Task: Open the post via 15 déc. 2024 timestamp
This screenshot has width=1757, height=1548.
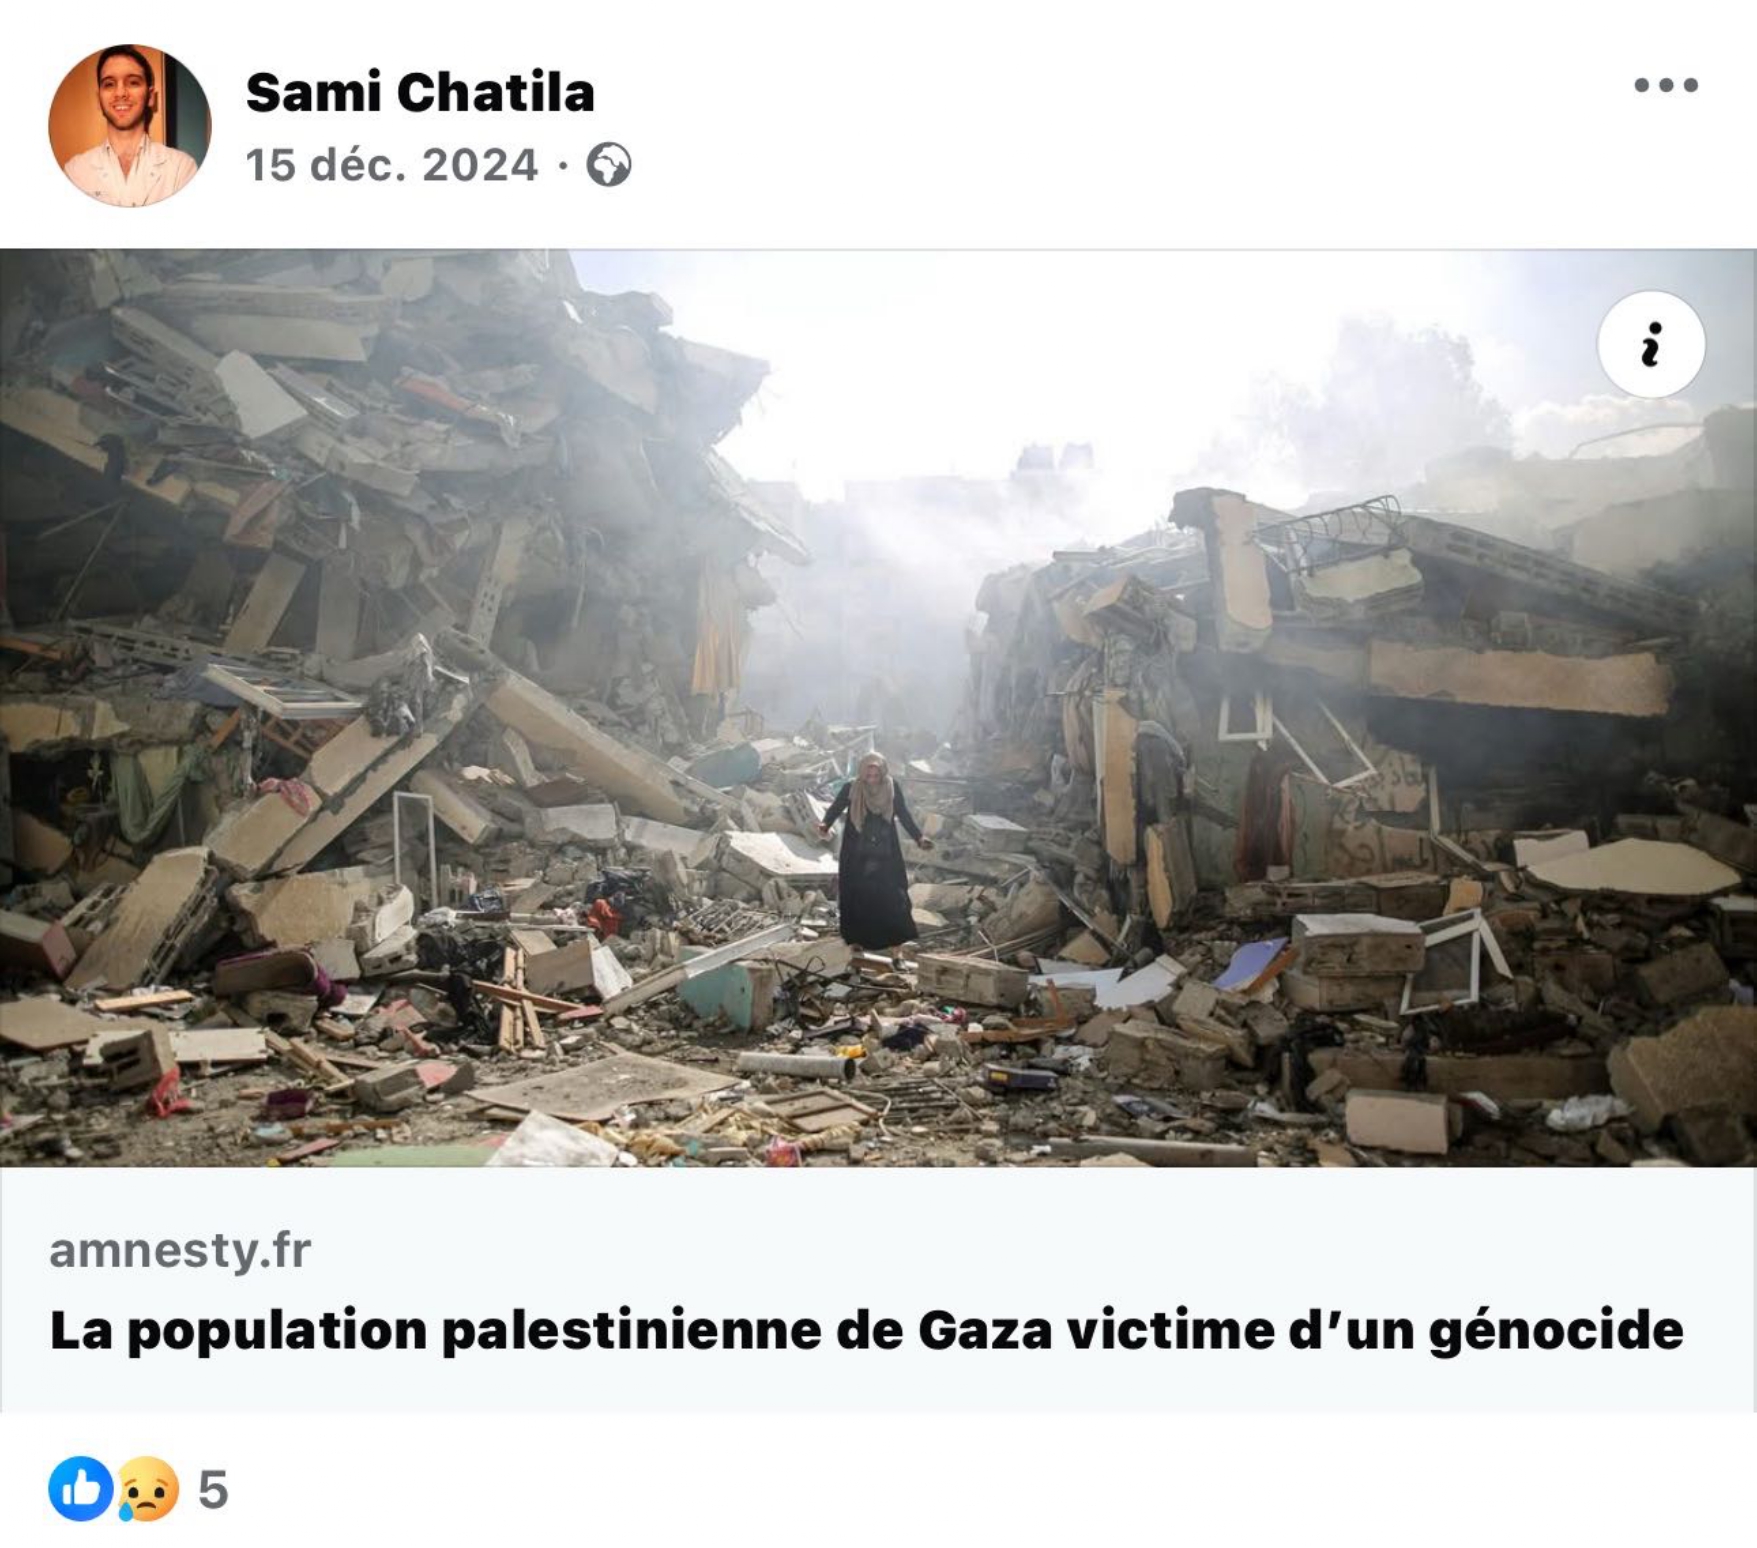Action: pos(392,165)
